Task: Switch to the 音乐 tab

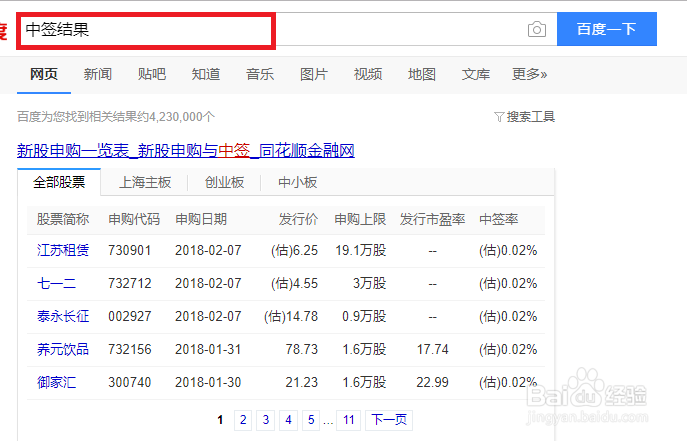Action: pos(260,74)
